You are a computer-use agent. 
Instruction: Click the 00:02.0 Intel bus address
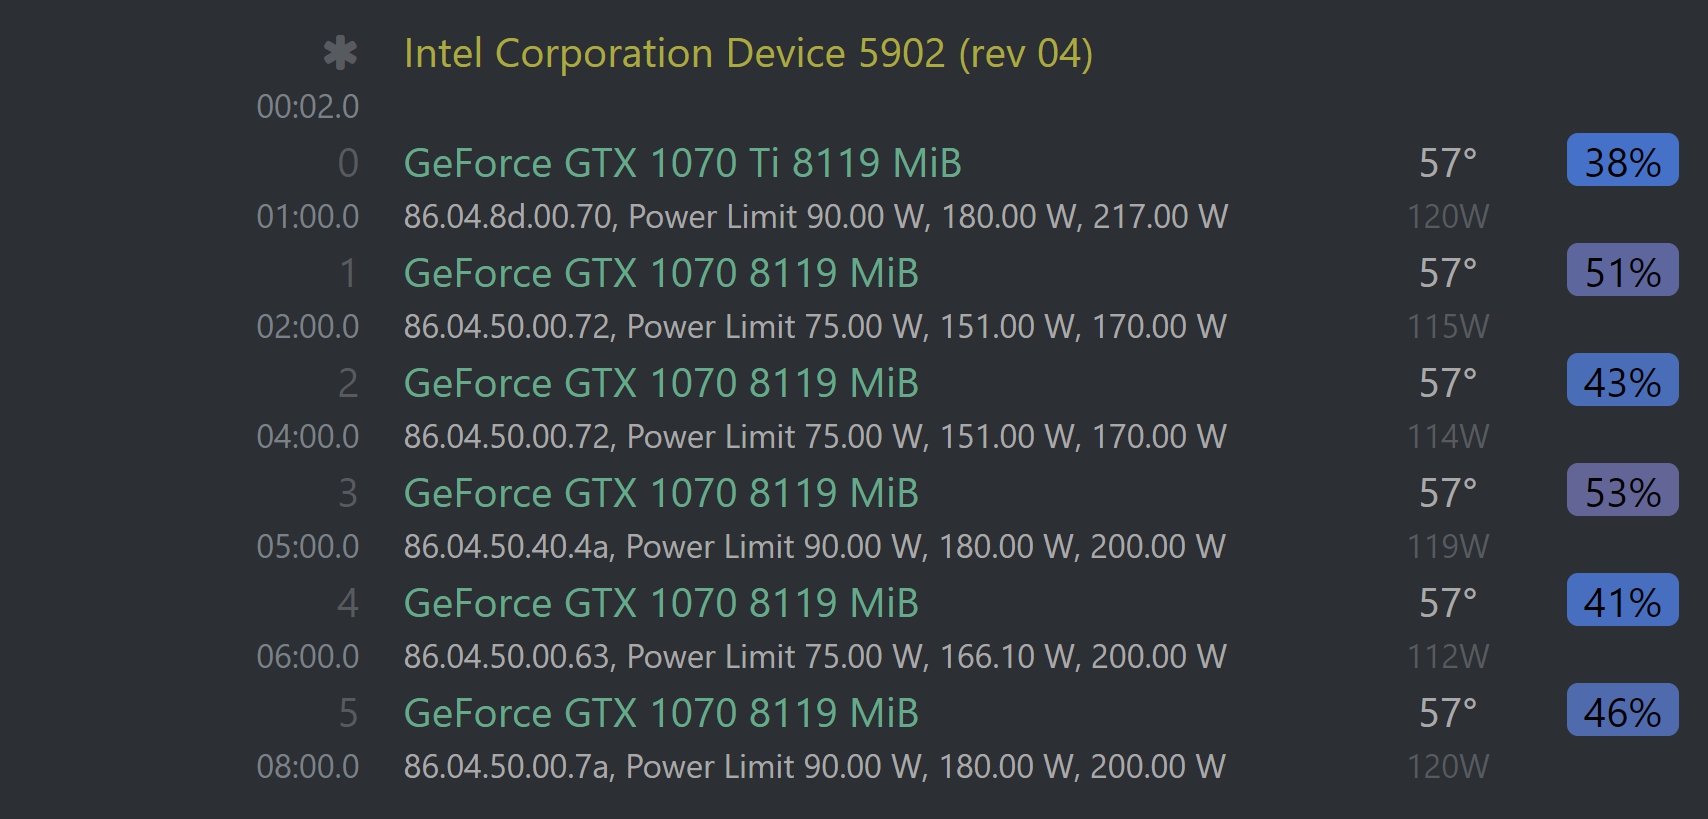tap(308, 107)
